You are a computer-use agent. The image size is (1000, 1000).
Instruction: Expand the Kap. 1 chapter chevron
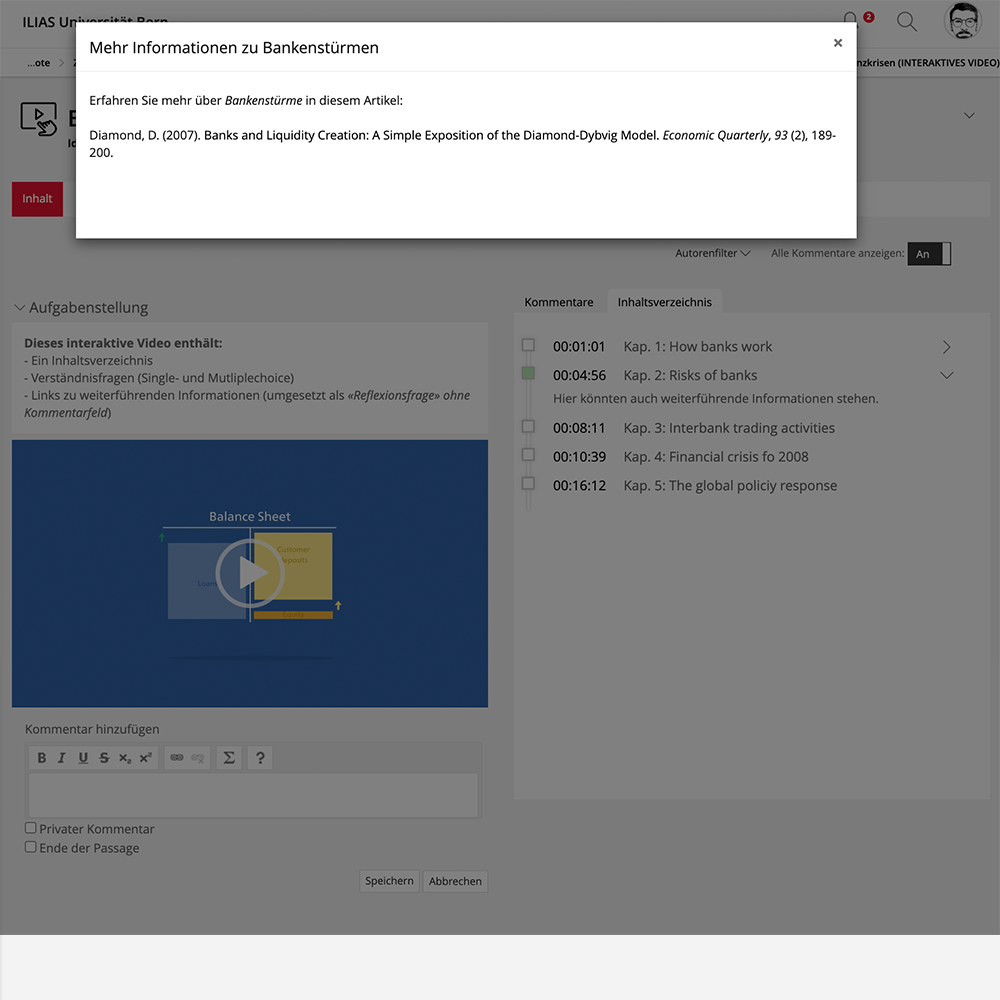tap(946, 347)
